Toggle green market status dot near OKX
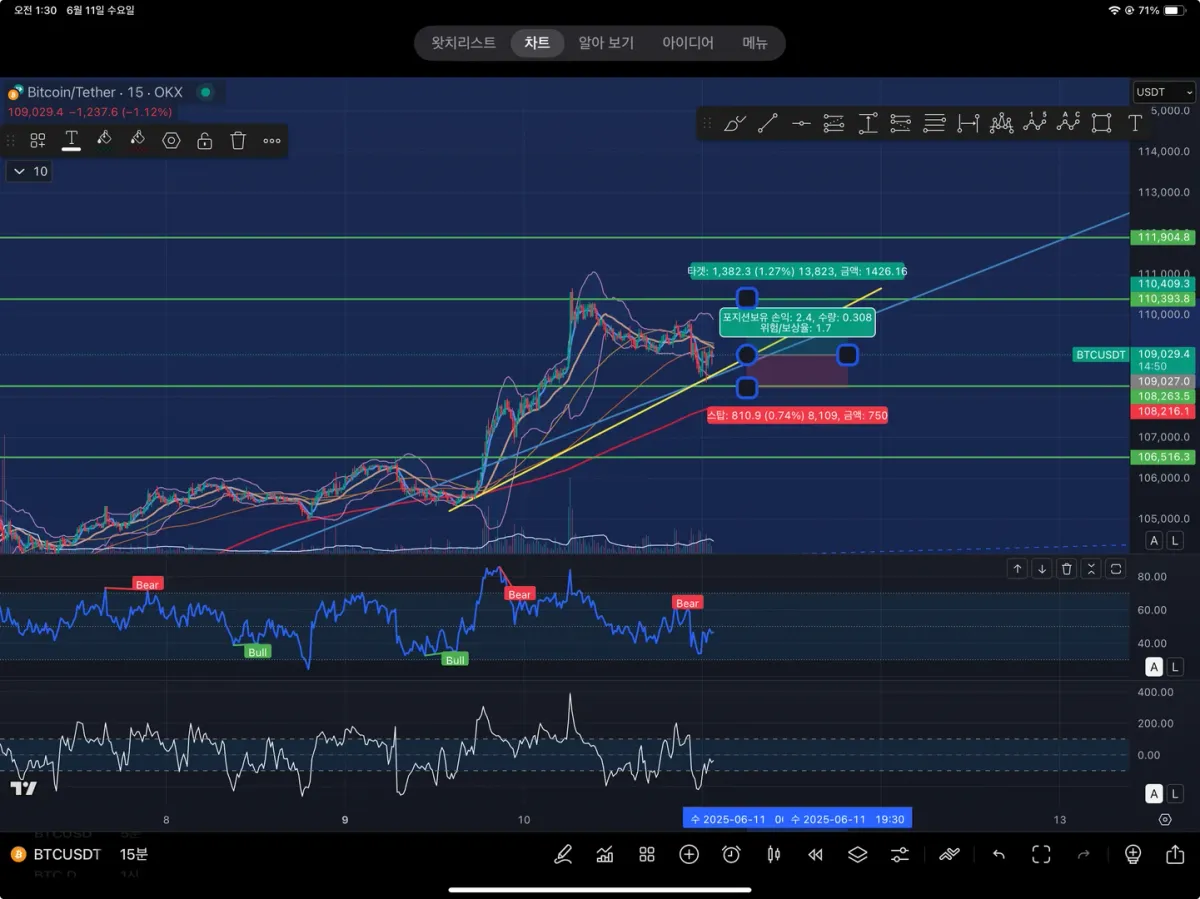 point(205,92)
